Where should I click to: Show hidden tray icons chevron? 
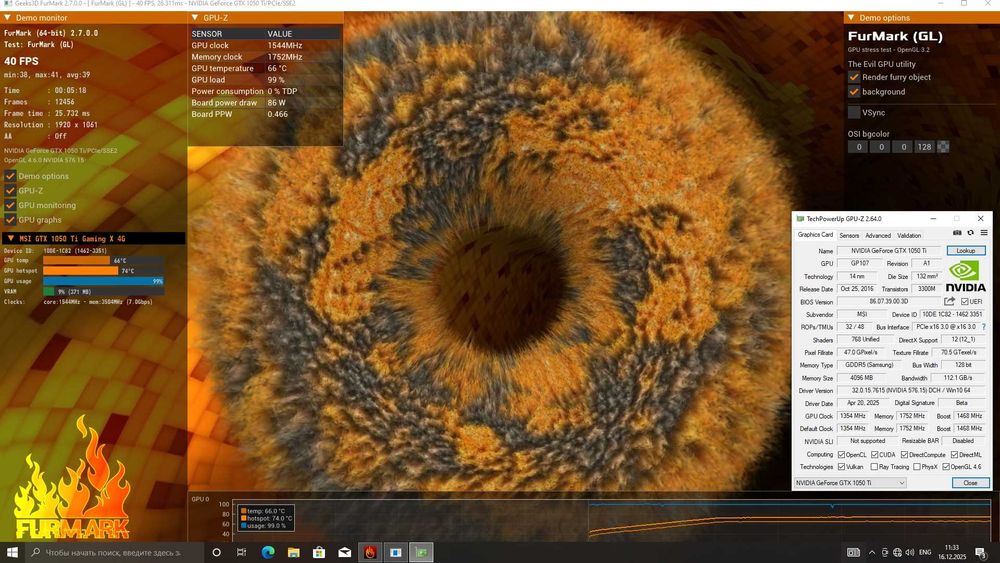tap(872, 552)
